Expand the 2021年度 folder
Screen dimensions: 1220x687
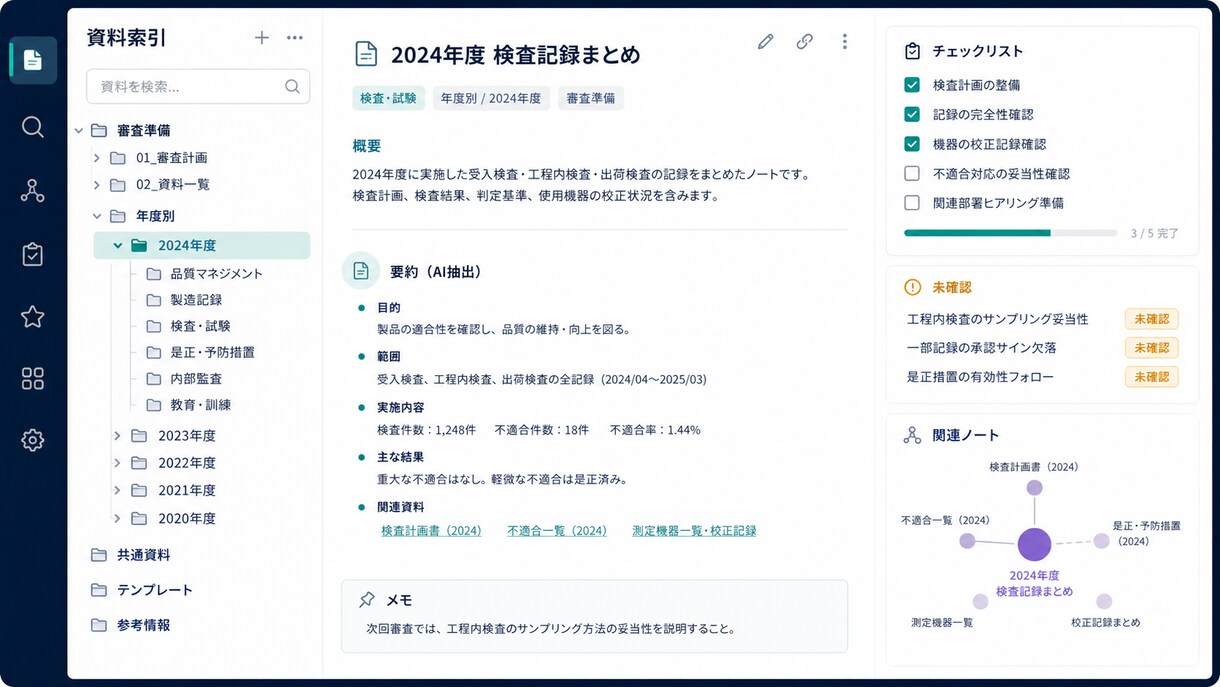pyautogui.click(x=117, y=490)
